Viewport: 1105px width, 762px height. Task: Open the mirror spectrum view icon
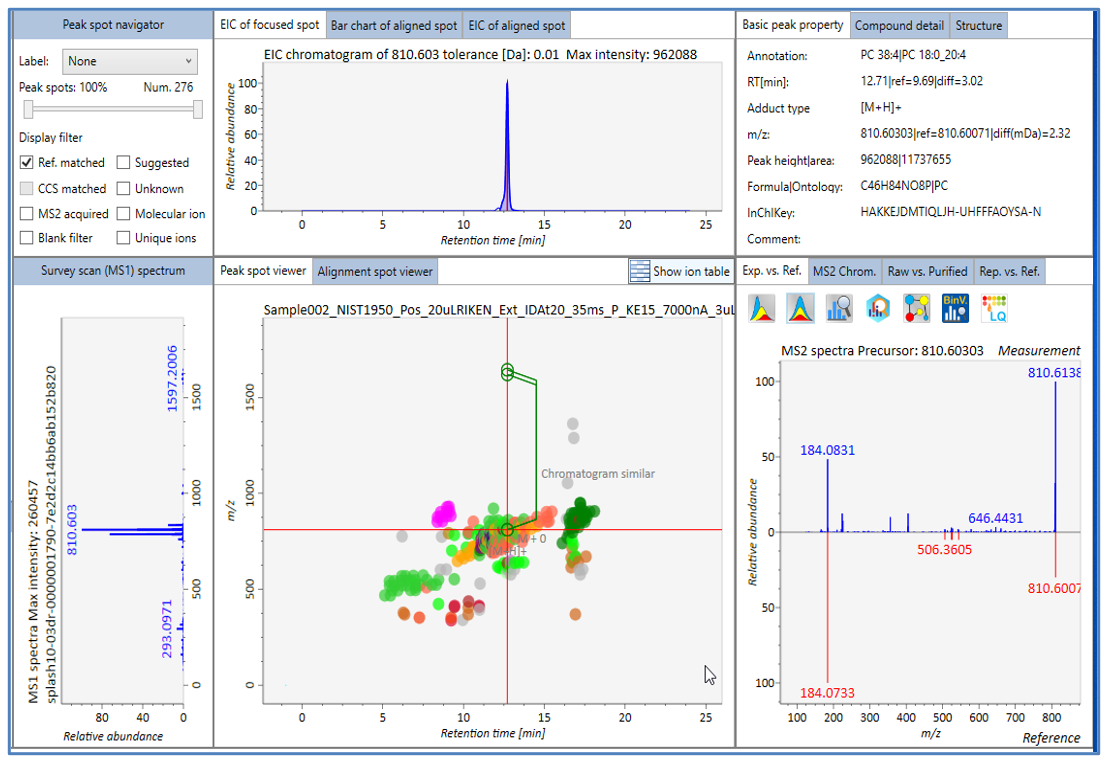(x=799, y=308)
